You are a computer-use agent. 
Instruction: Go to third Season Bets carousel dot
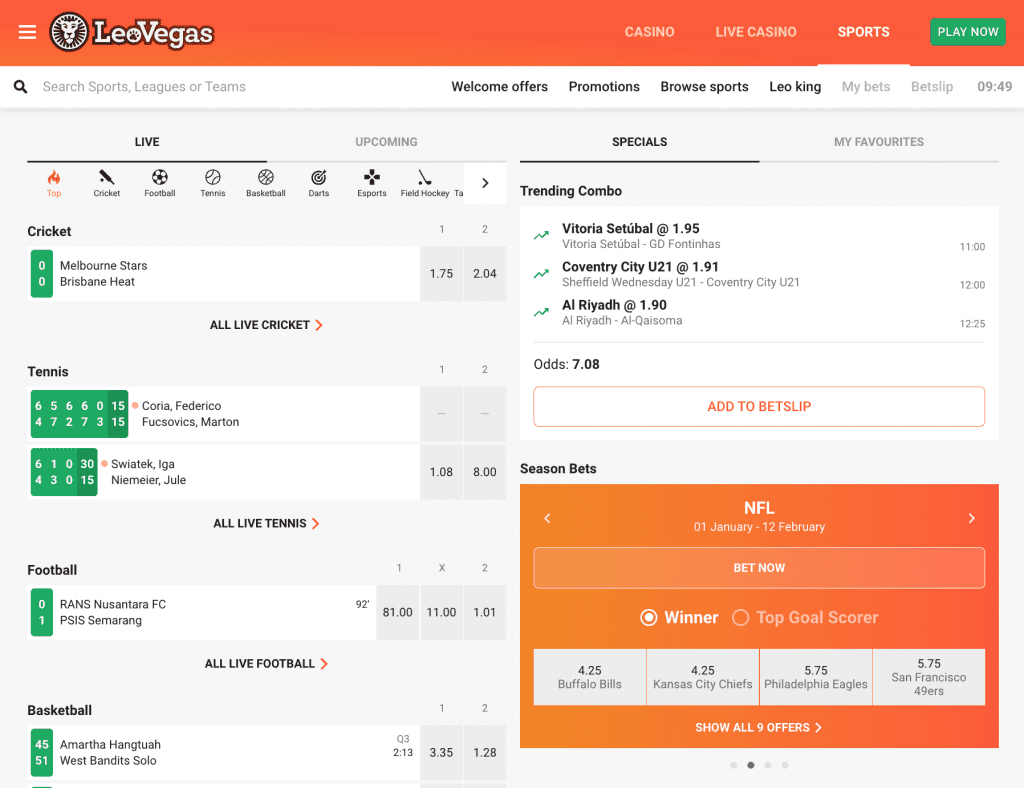[x=768, y=765]
